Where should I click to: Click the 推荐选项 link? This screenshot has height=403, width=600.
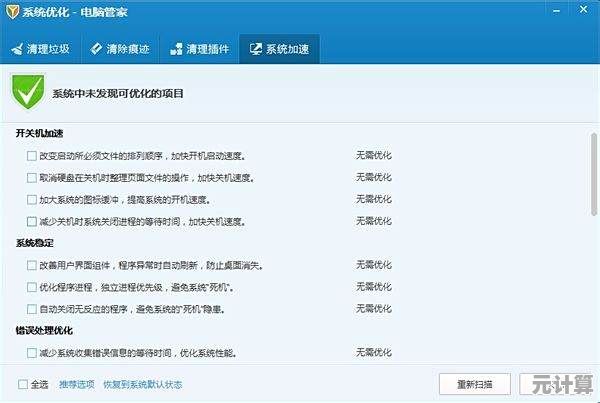[x=76, y=384]
